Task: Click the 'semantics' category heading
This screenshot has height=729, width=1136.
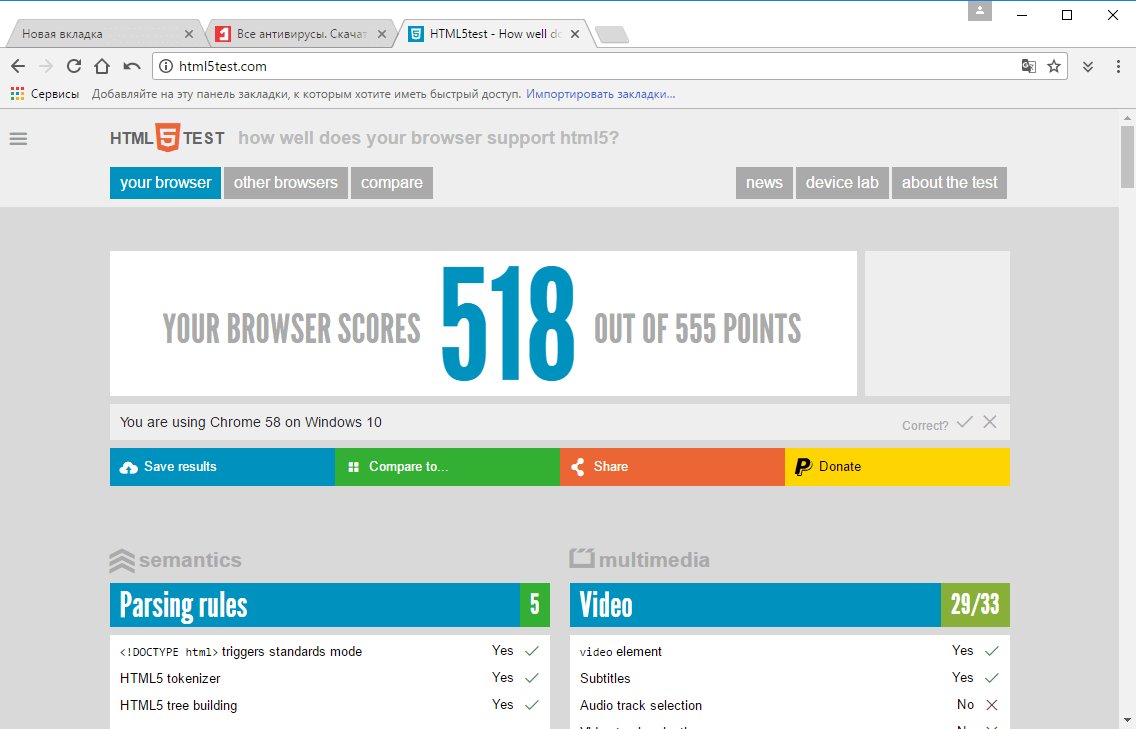Action: (x=176, y=560)
